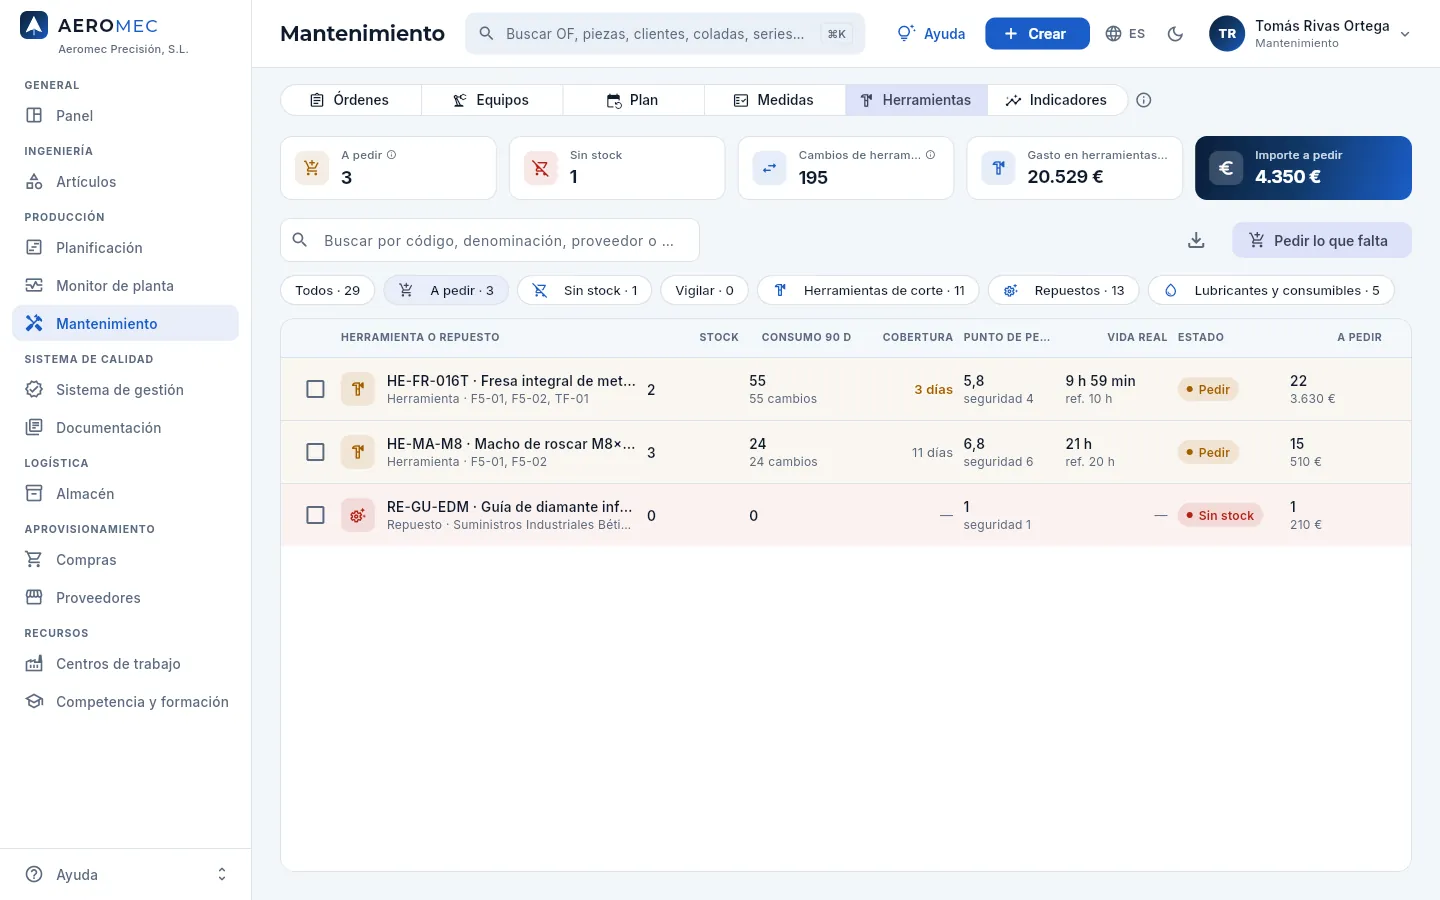Open the Medidas tab

point(775,100)
